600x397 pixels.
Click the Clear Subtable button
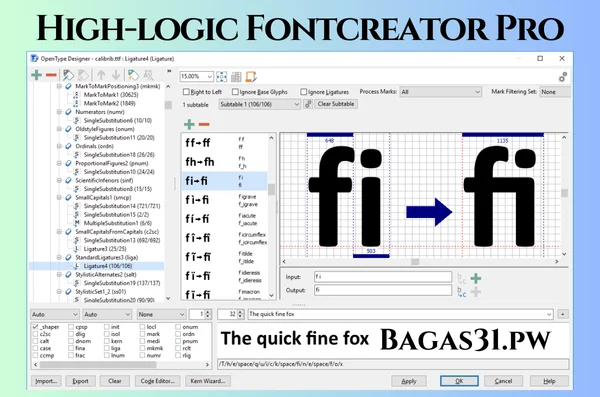click(336, 104)
